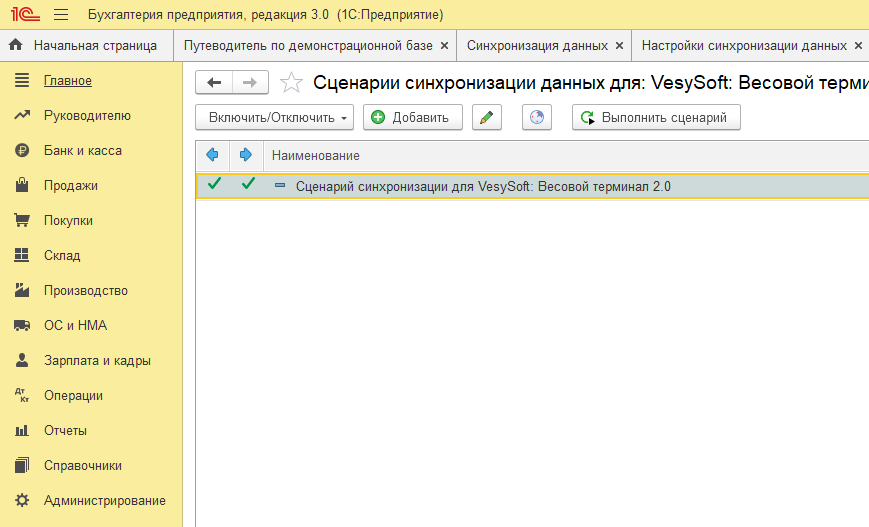The width and height of the screenshot is (869, 527).
Task: Switch to the Синхронизация данных tab
Action: [537, 46]
